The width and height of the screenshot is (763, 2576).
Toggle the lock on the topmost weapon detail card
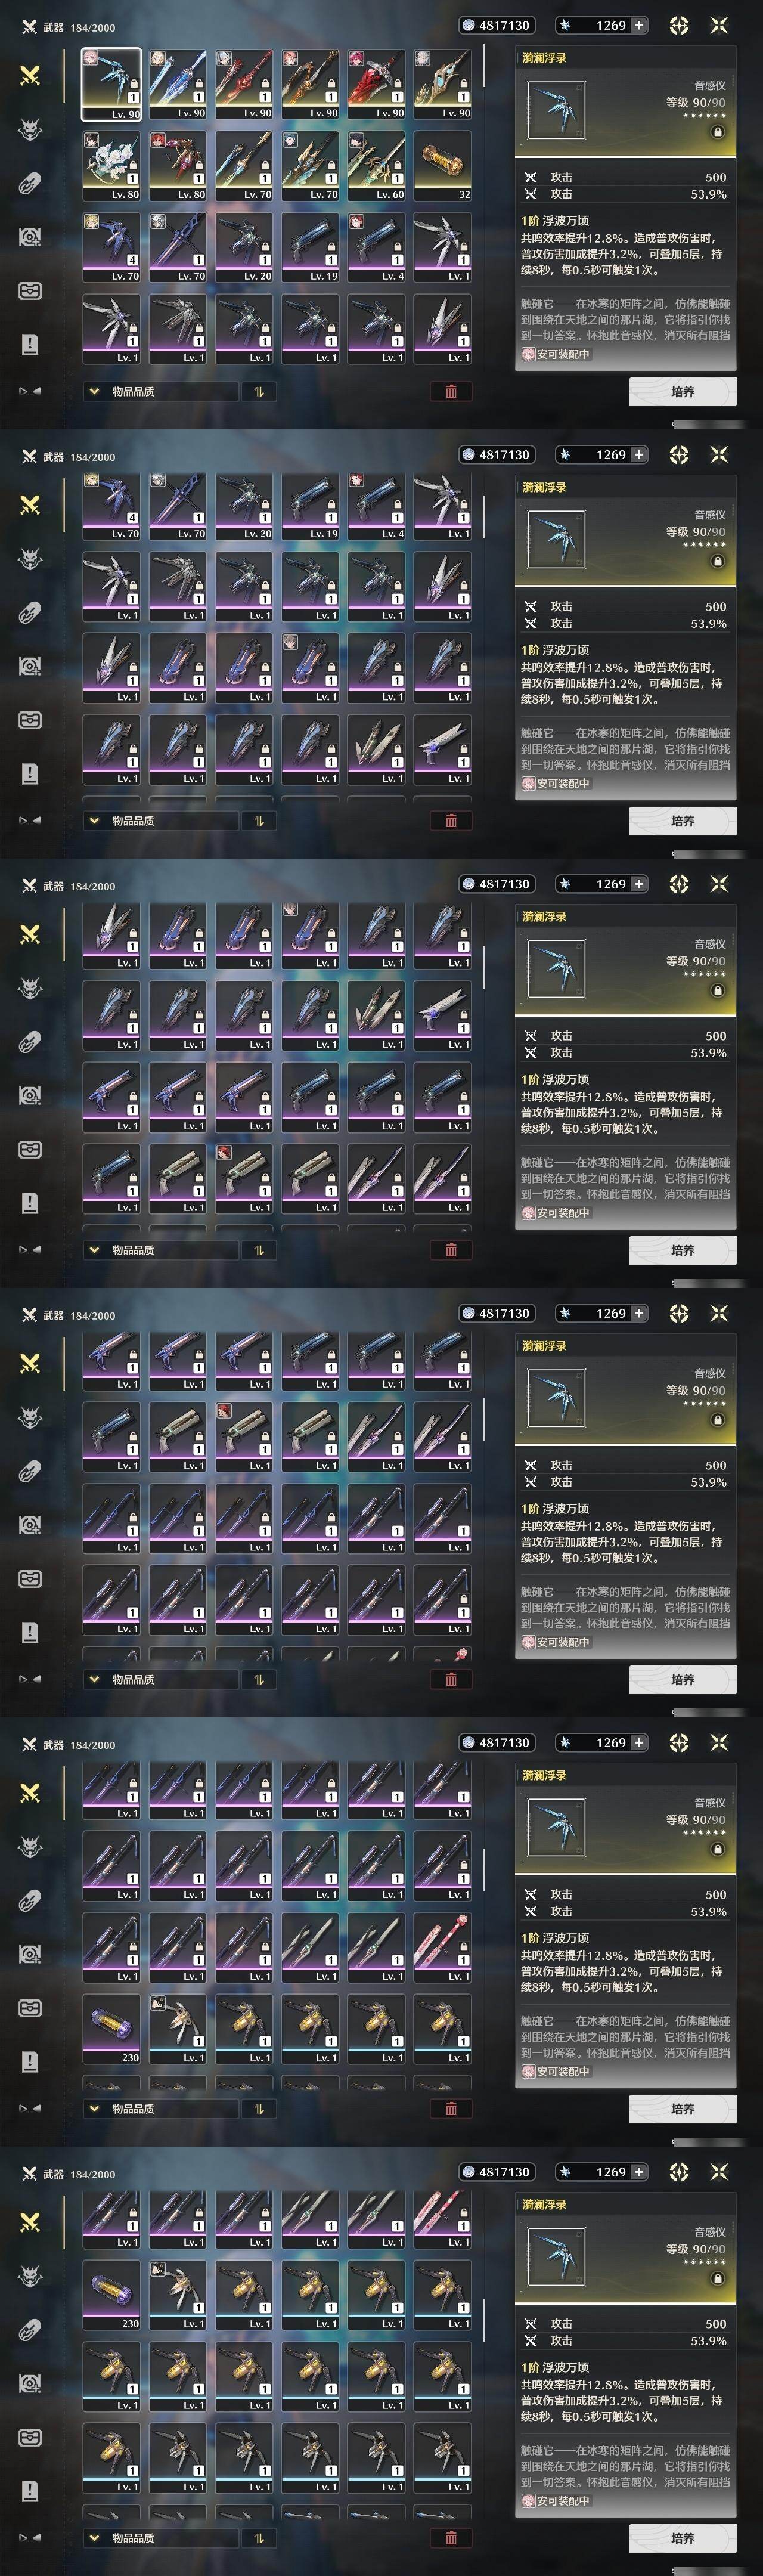pyautogui.click(x=717, y=132)
